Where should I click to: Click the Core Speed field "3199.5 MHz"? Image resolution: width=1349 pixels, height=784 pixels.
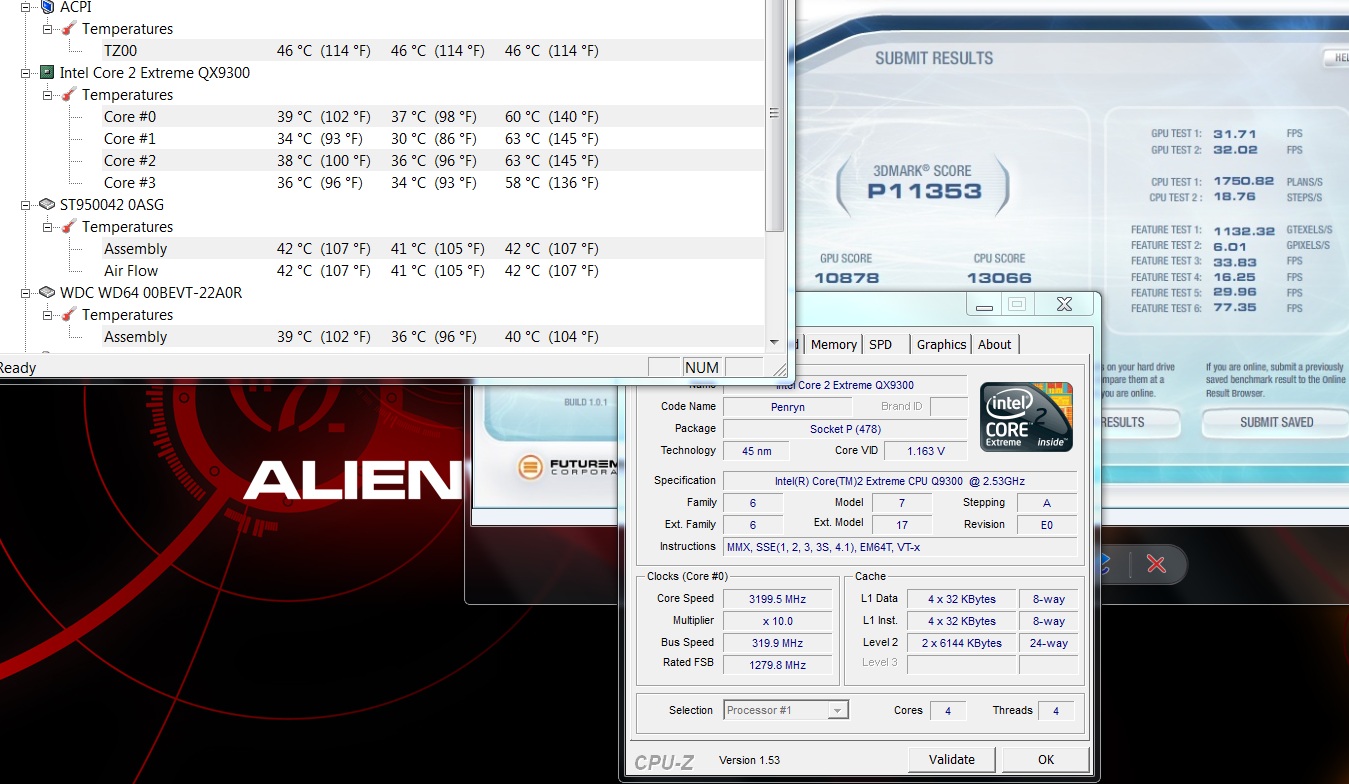tap(777, 599)
